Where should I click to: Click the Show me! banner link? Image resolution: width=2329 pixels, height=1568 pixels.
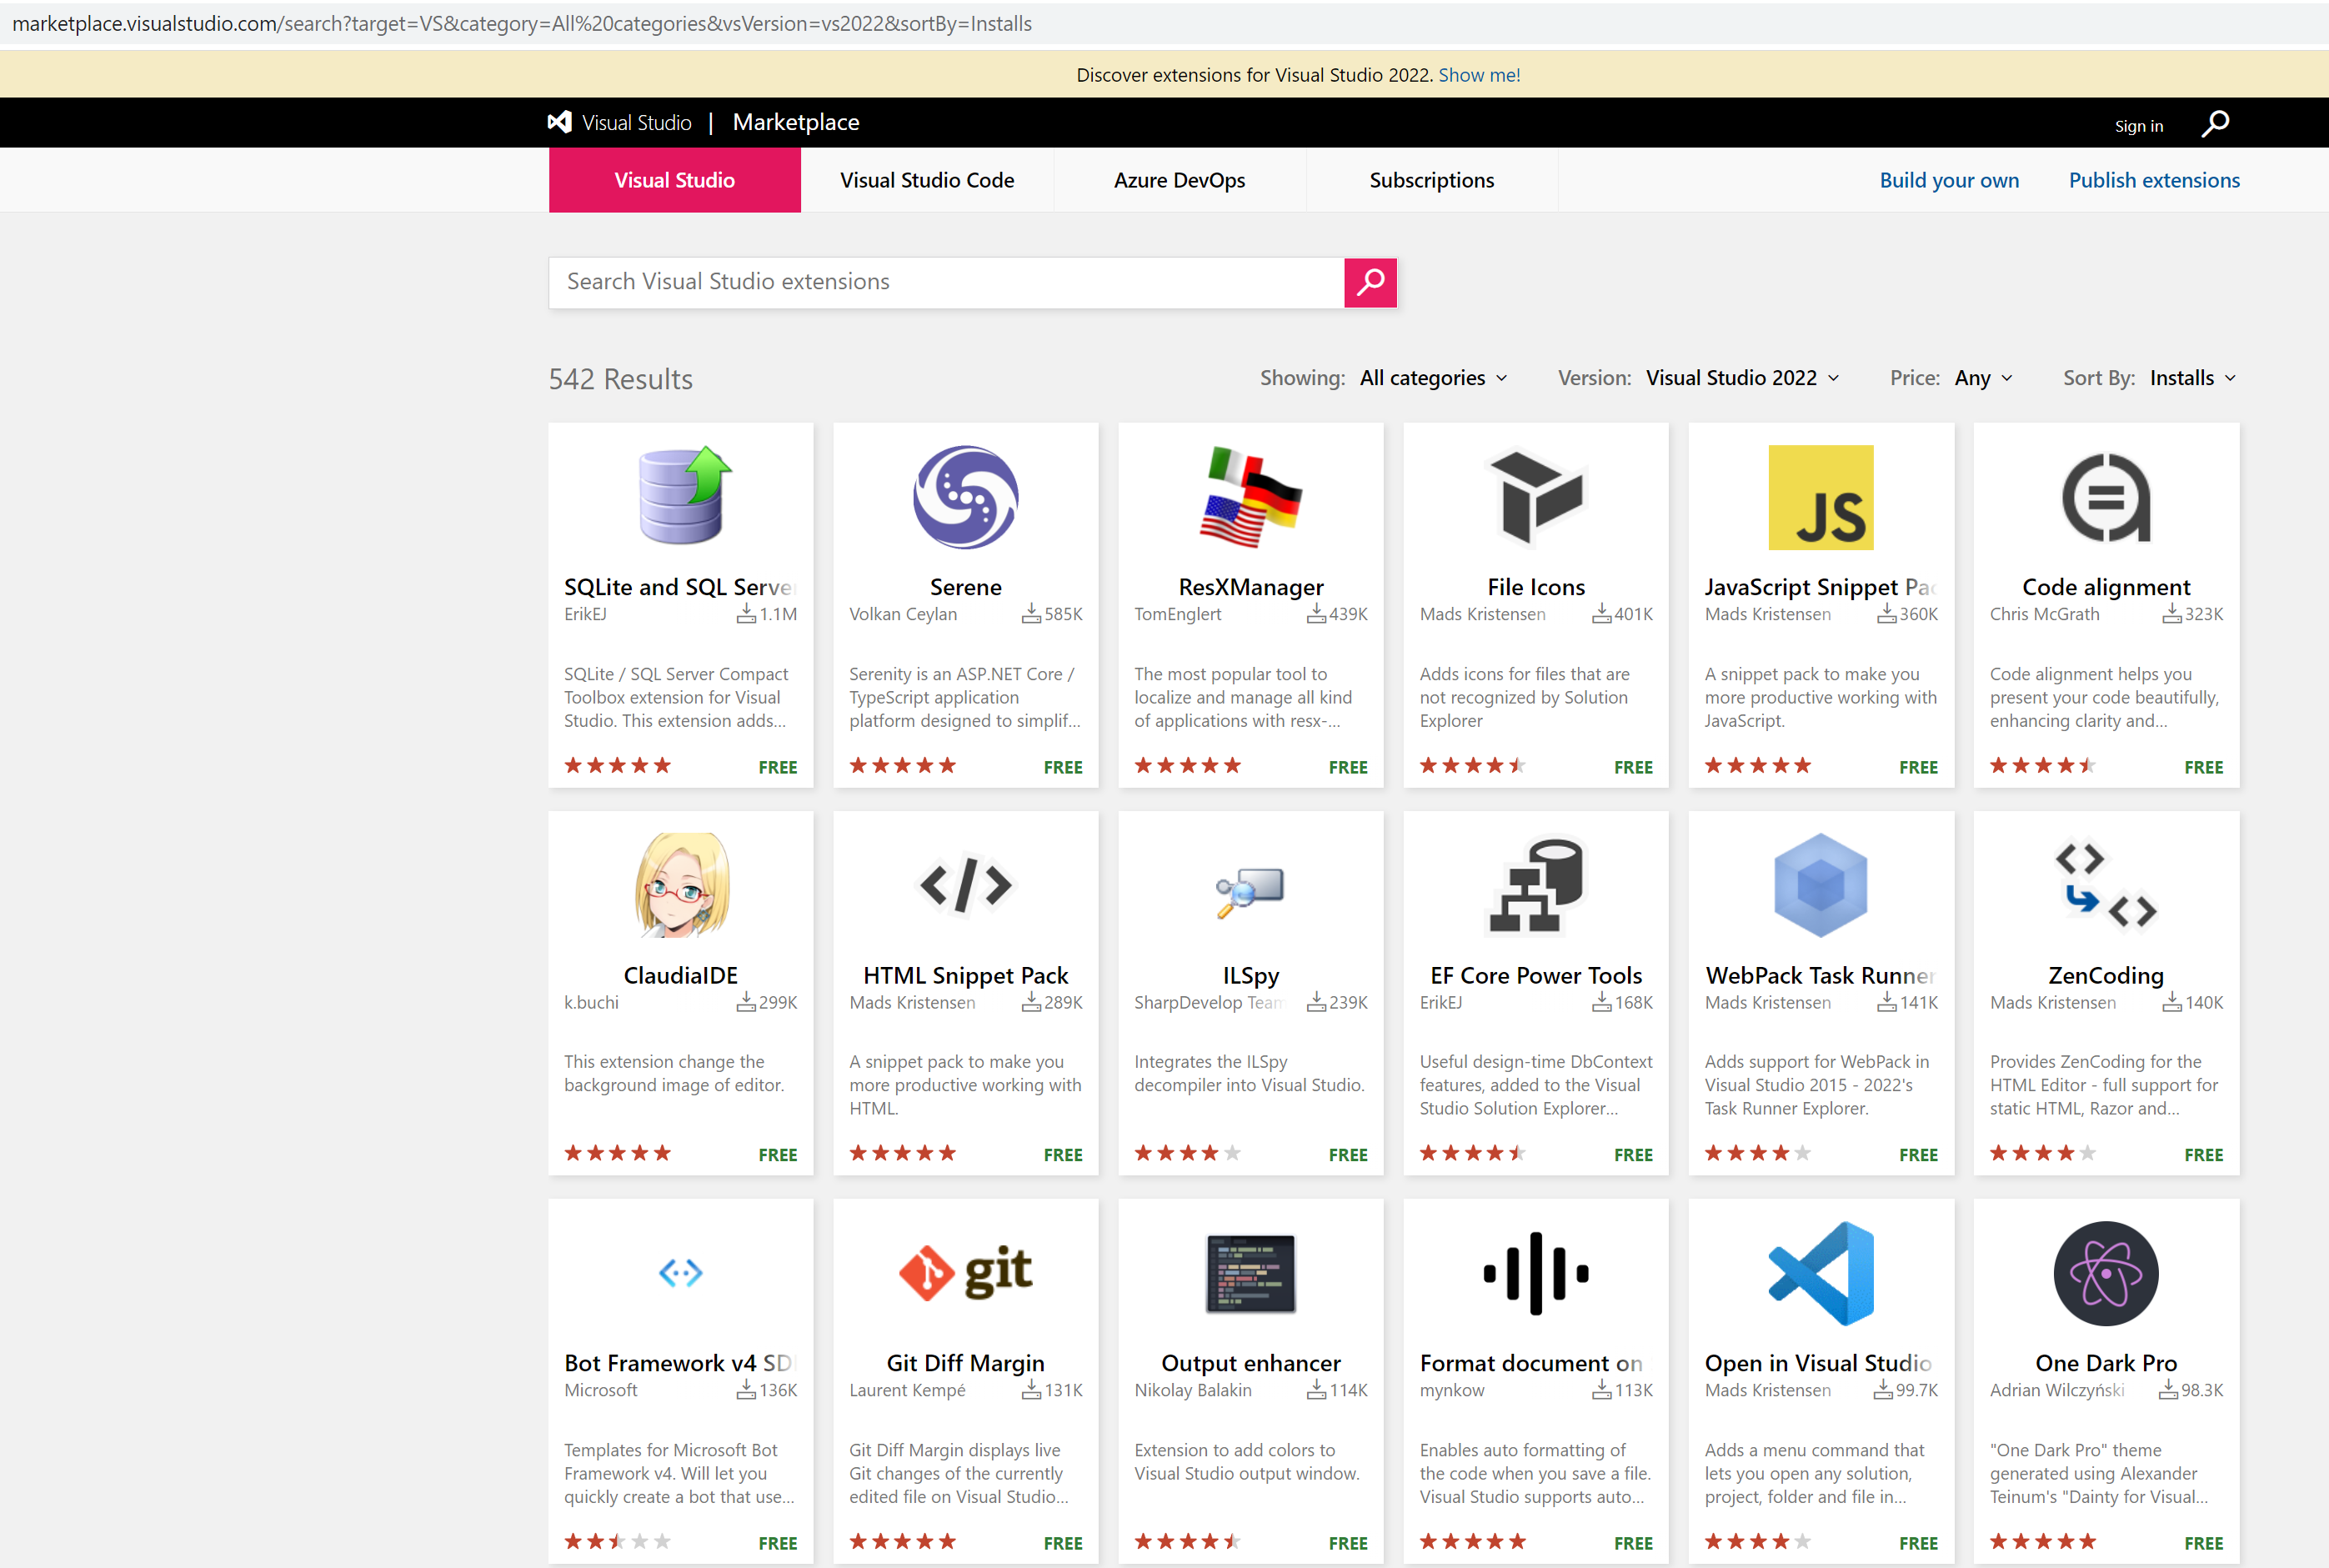(x=1478, y=75)
